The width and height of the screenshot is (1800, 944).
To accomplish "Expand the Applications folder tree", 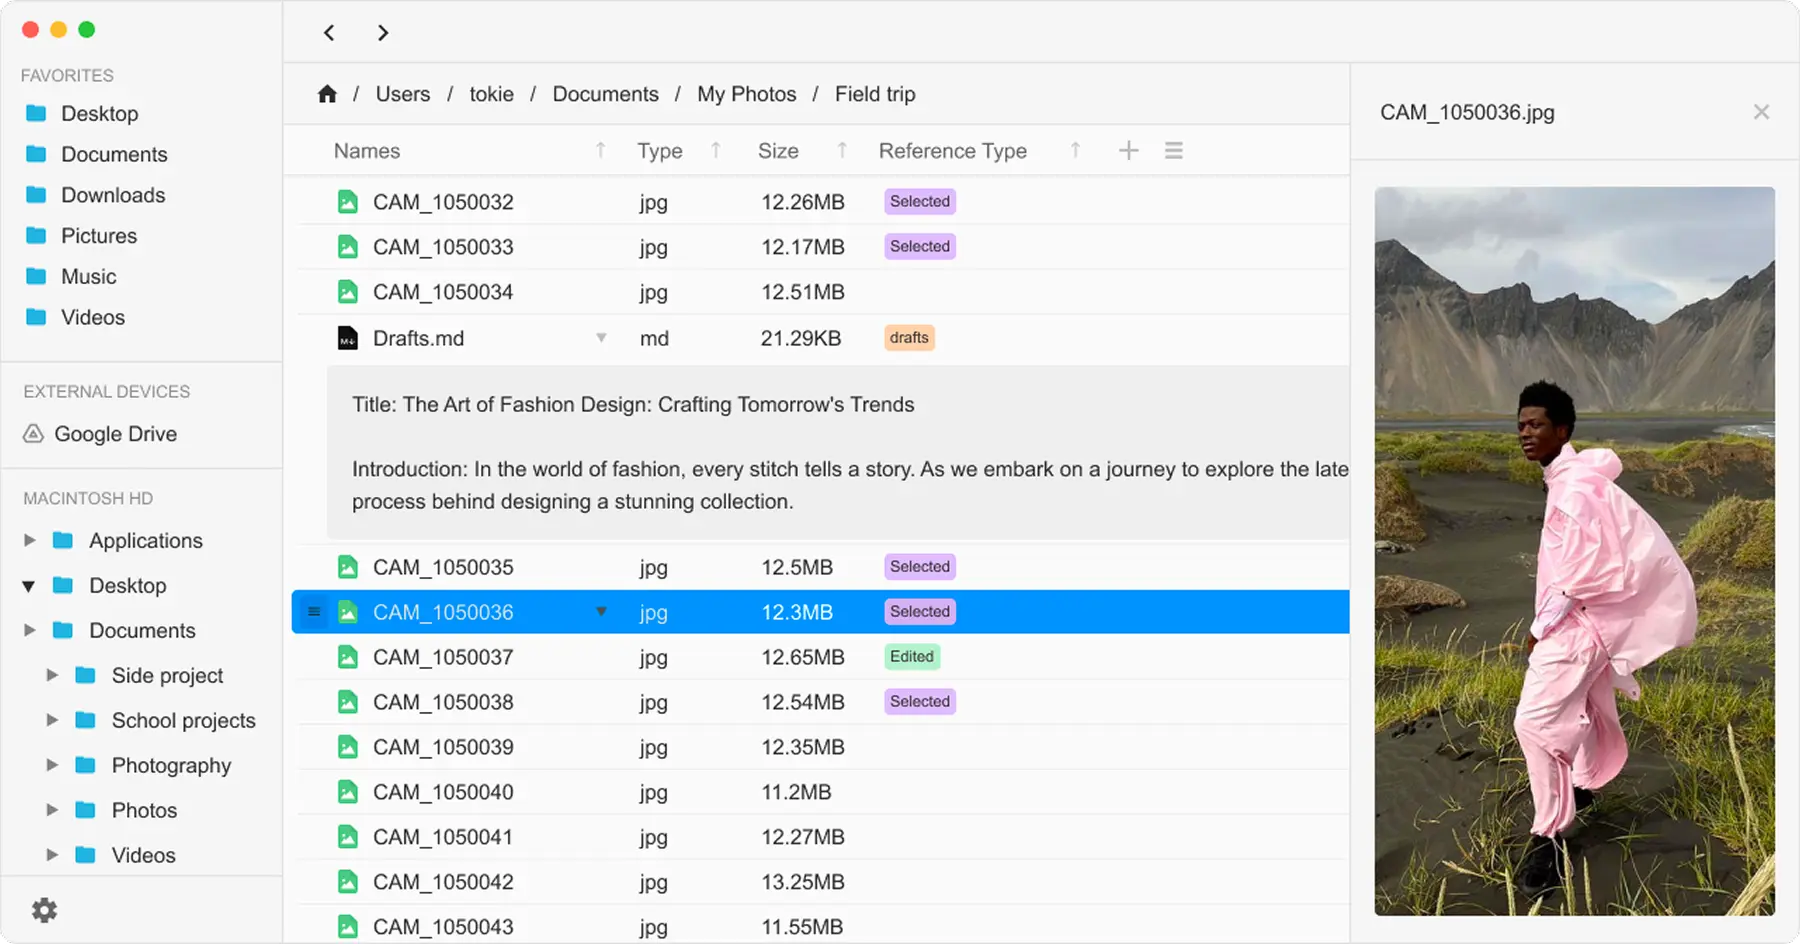I will click(30, 541).
